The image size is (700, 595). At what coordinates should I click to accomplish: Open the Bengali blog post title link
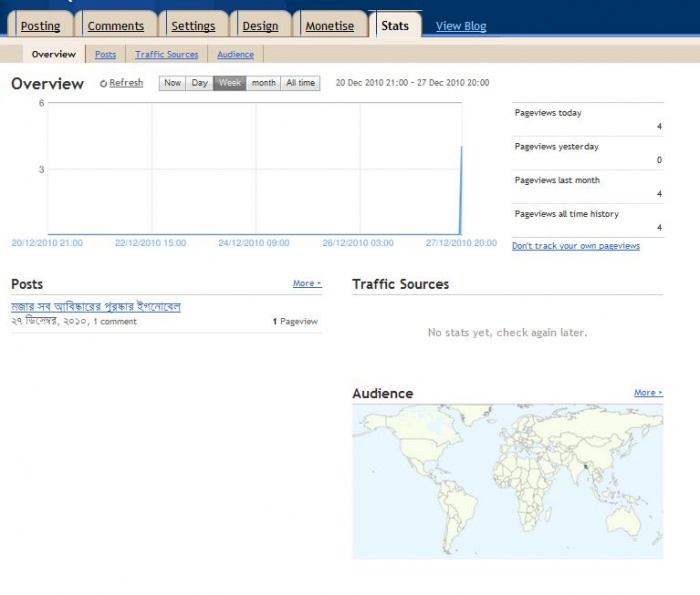point(96,307)
